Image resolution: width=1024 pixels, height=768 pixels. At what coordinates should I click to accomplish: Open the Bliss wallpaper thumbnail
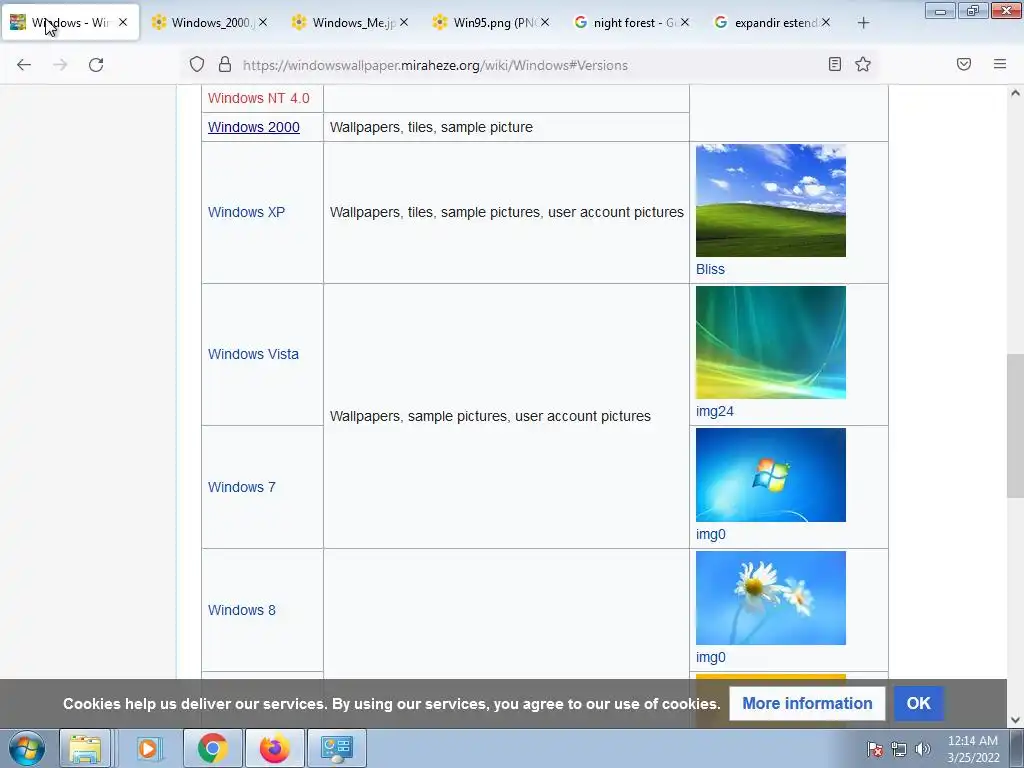(771, 200)
